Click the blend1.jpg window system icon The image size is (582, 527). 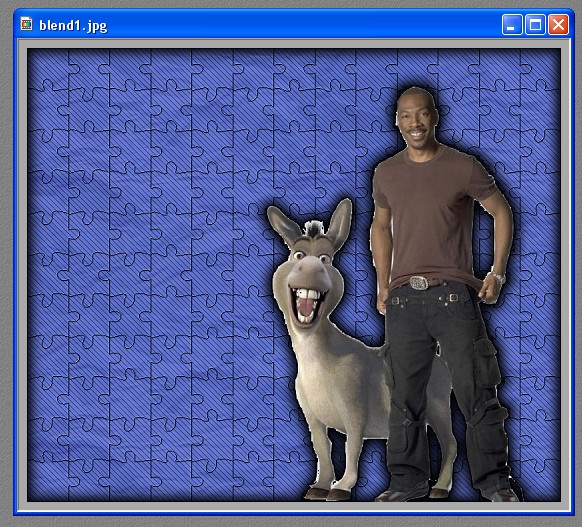(x=26, y=24)
